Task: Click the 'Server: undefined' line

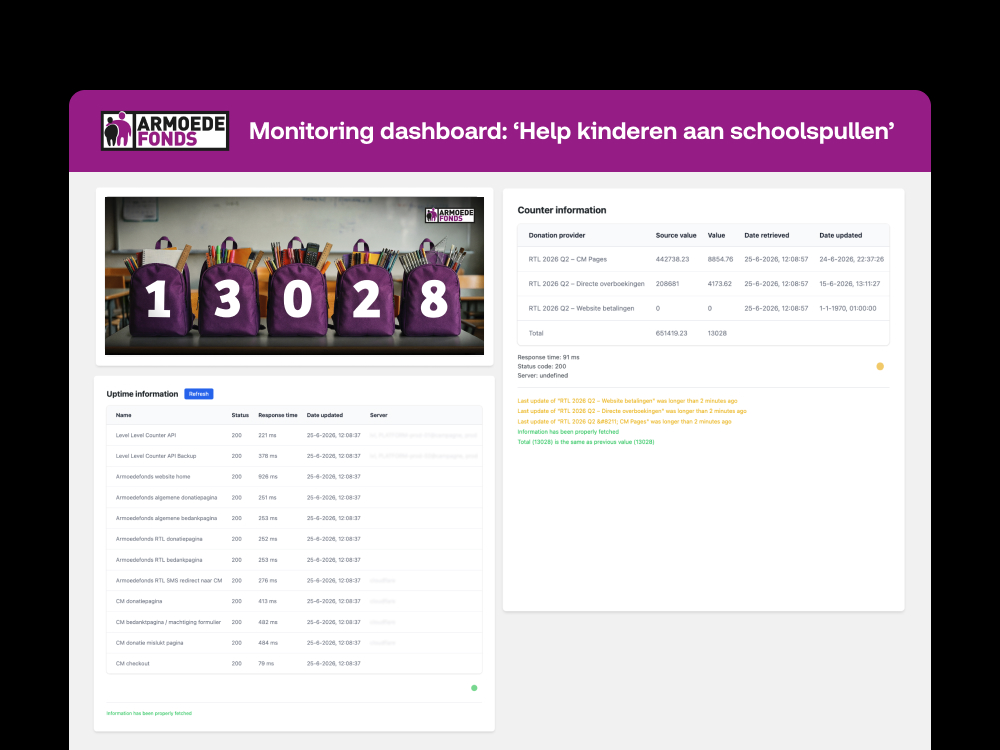Action: tap(543, 376)
